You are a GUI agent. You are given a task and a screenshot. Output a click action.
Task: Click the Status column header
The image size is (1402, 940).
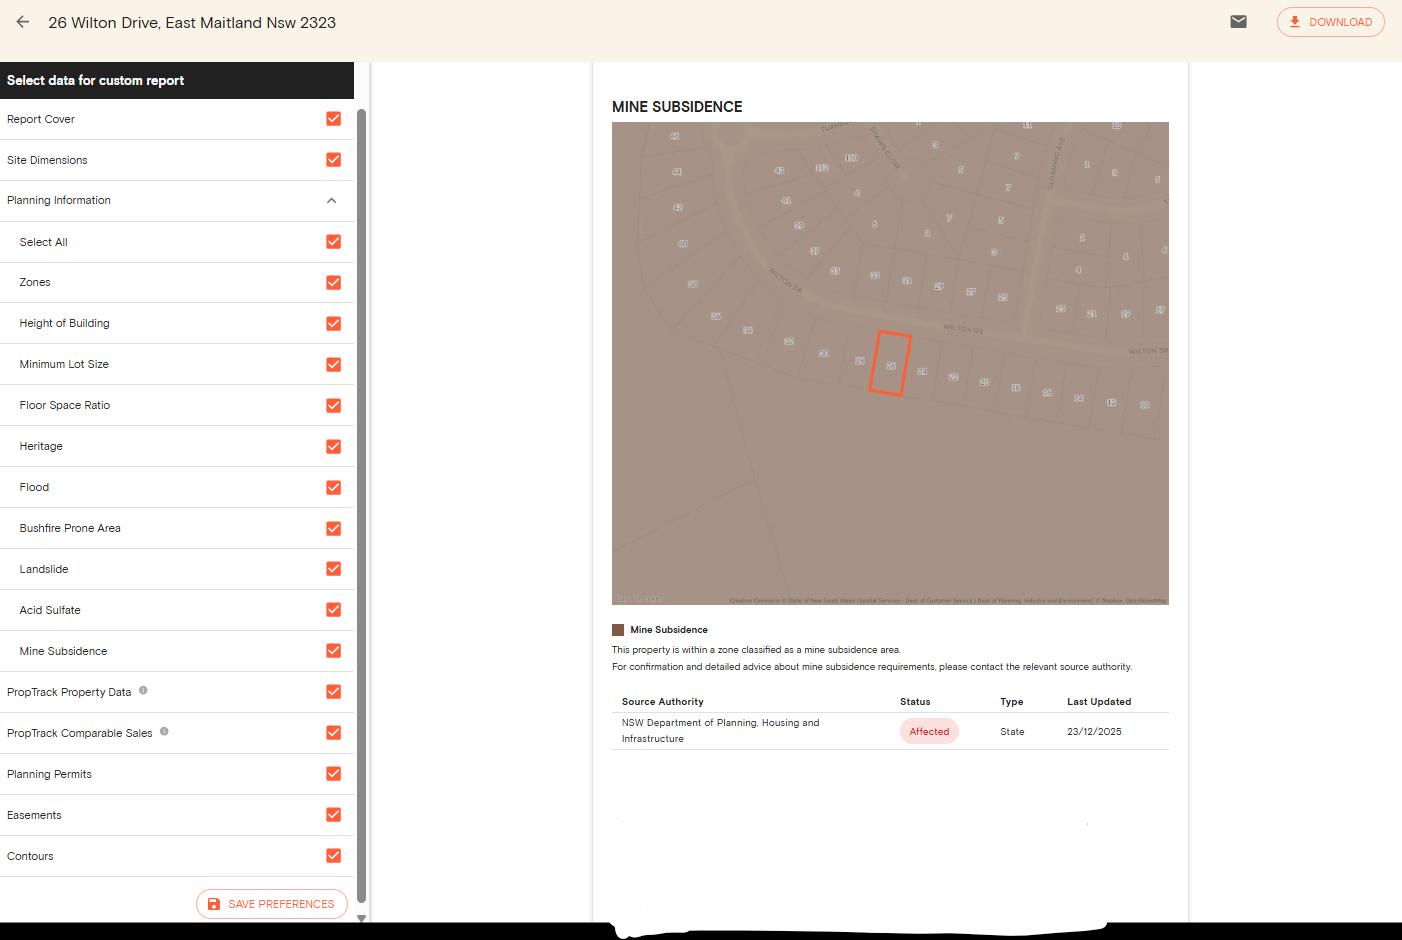click(x=915, y=702)
